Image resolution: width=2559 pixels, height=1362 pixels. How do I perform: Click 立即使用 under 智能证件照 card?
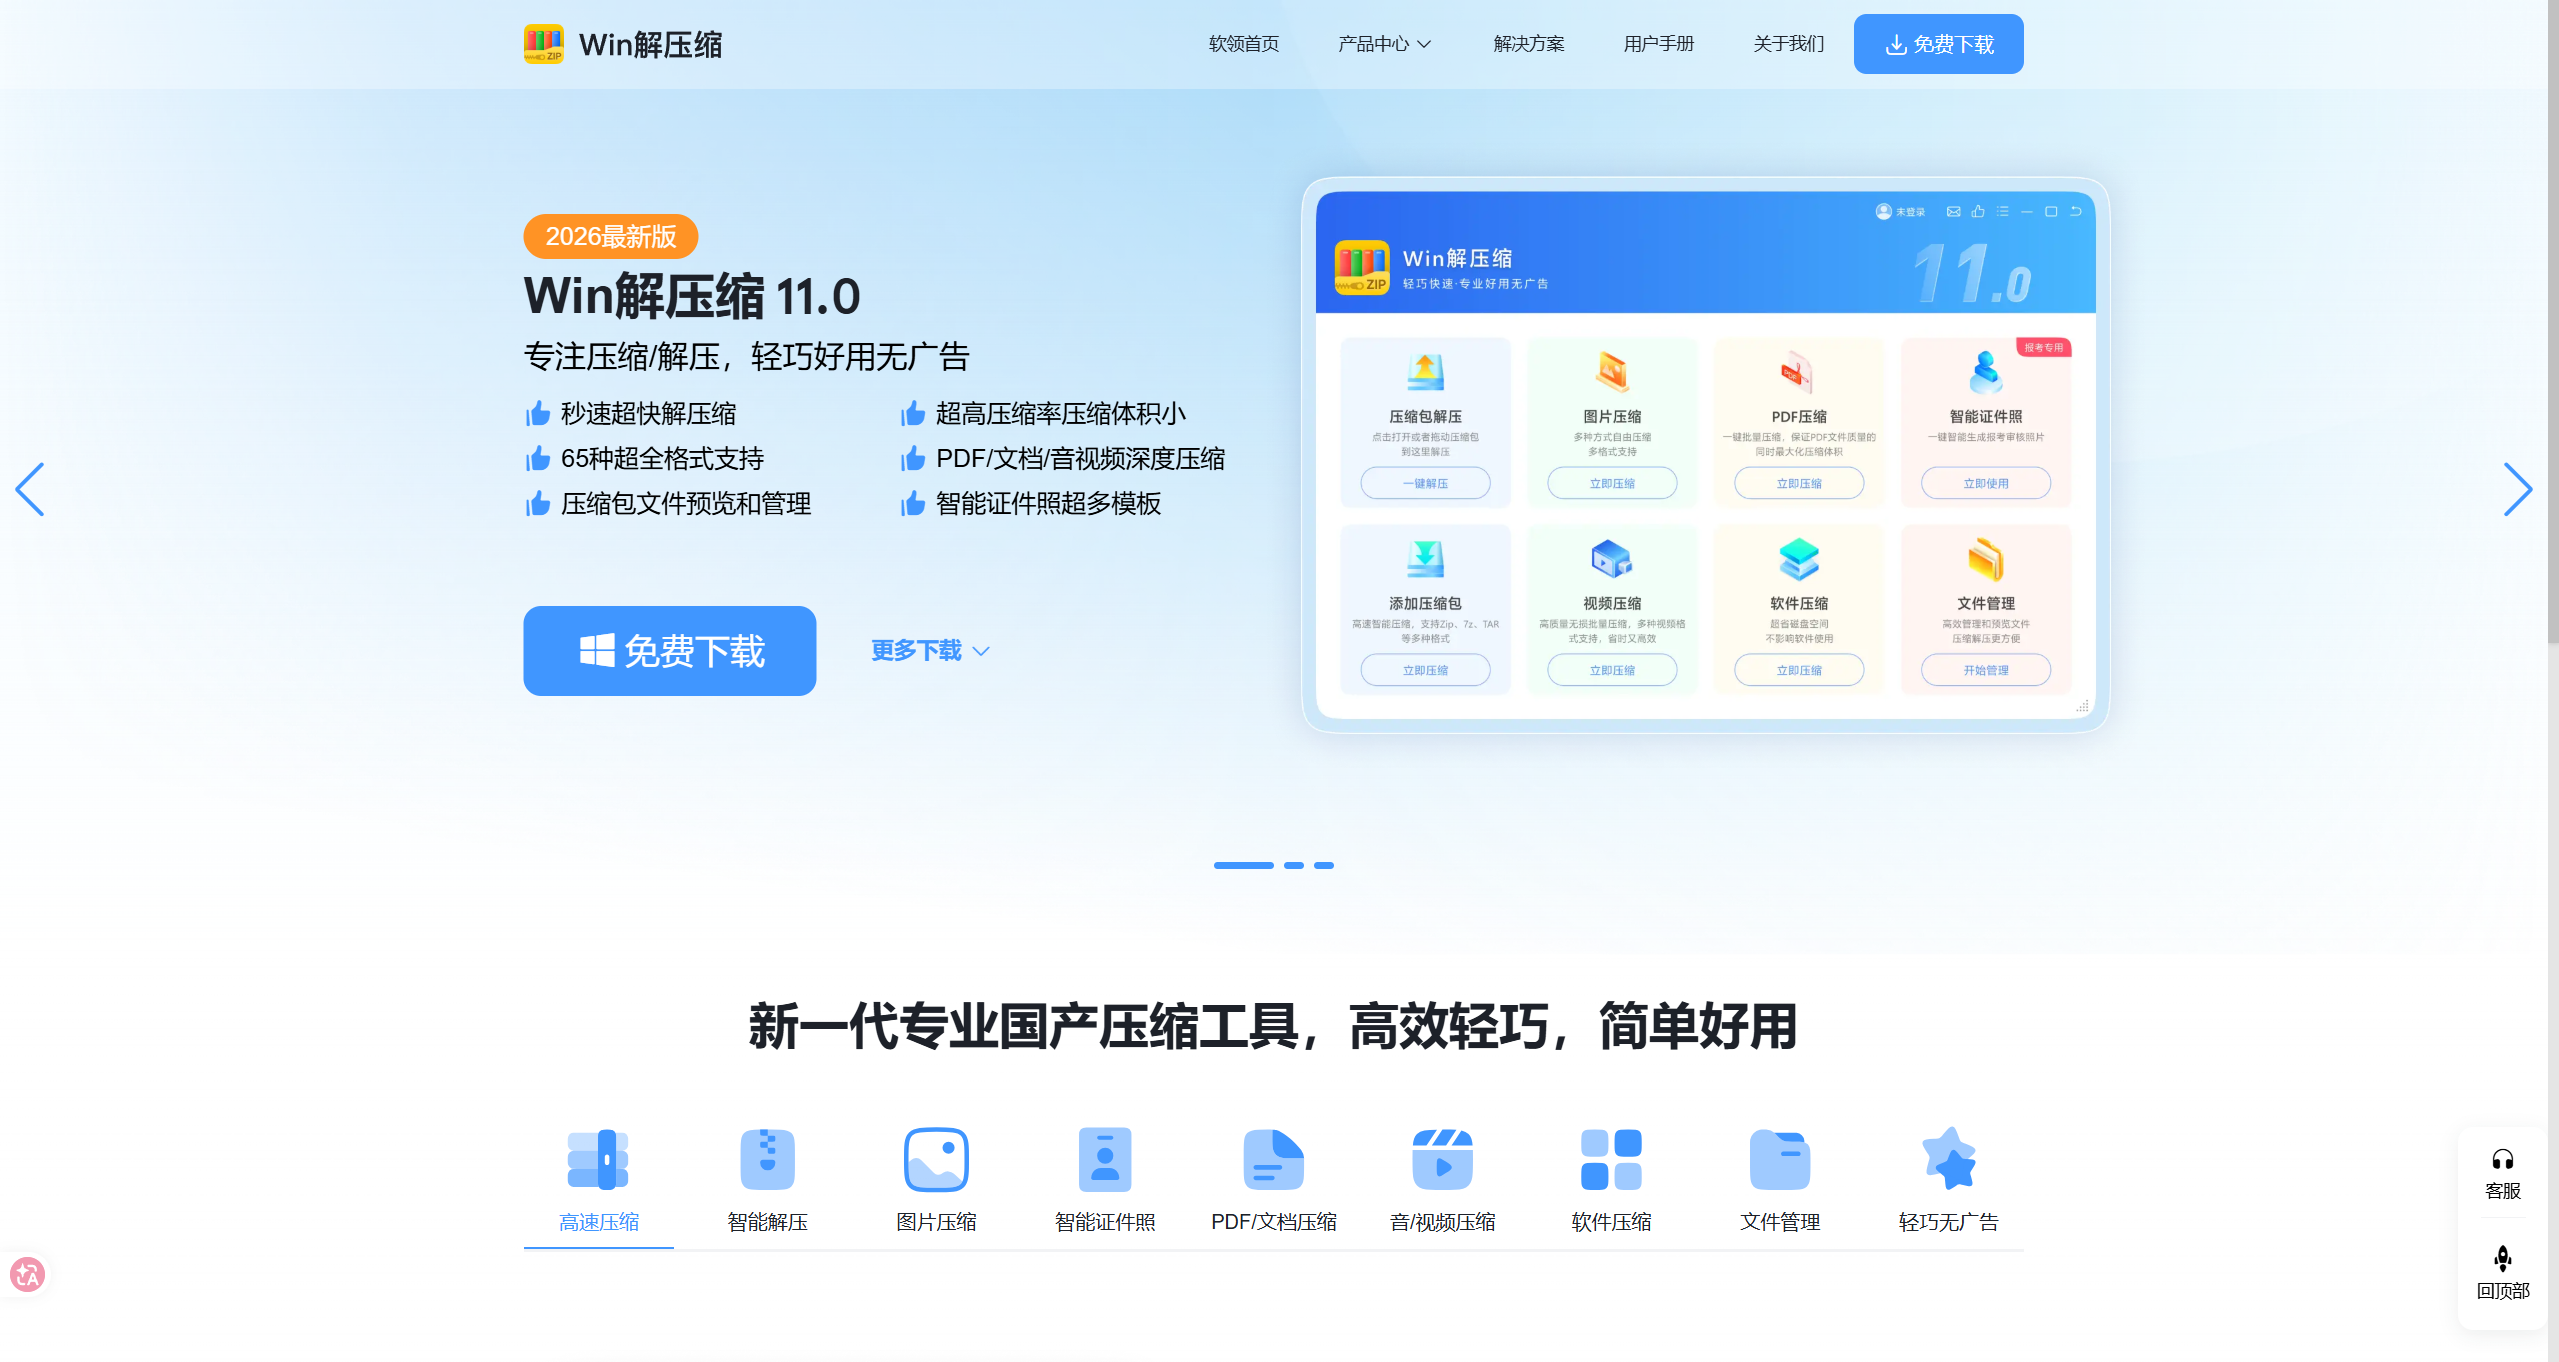[1986, 483]
